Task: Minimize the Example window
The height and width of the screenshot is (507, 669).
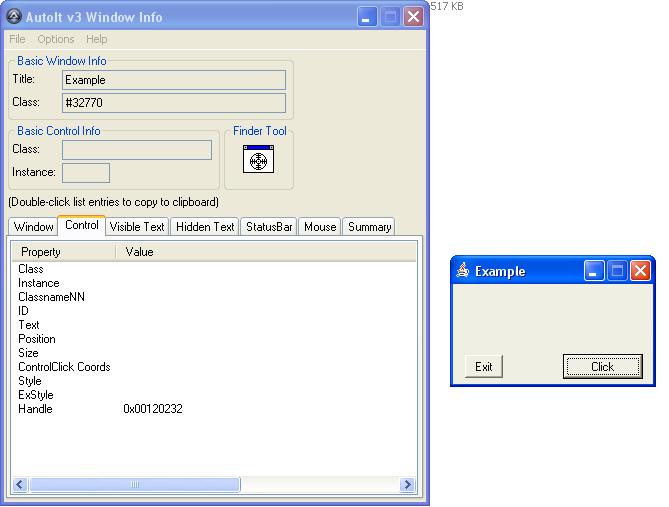Action: pyautogui.click(x=593, y=271)
